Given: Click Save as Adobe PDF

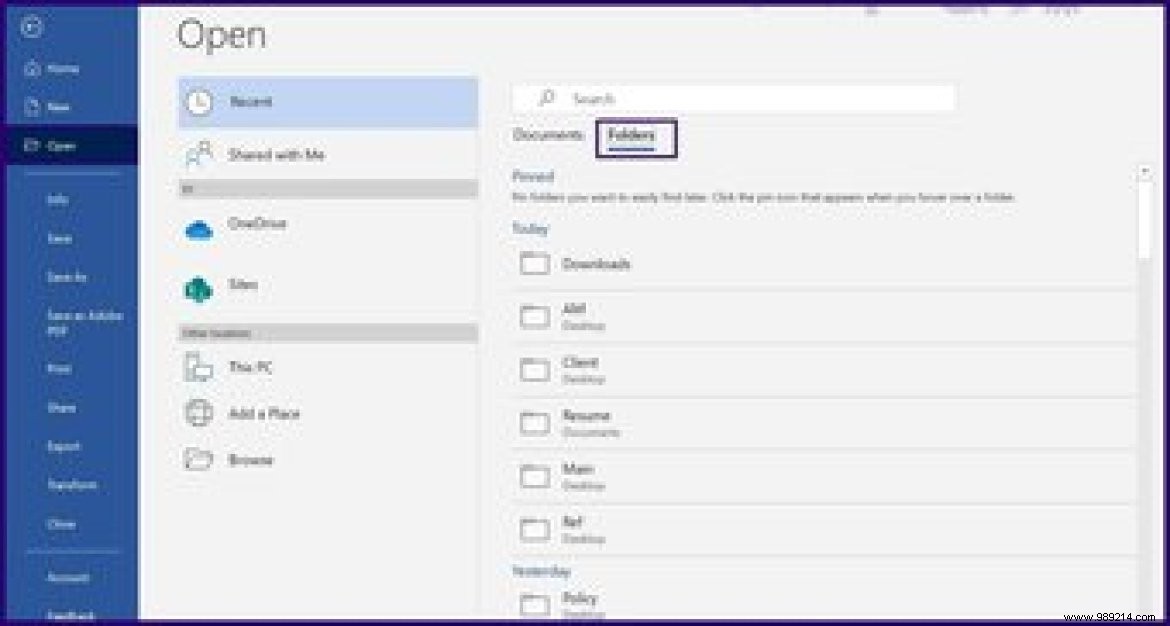Looking at the screenshot, I should 65,322.
